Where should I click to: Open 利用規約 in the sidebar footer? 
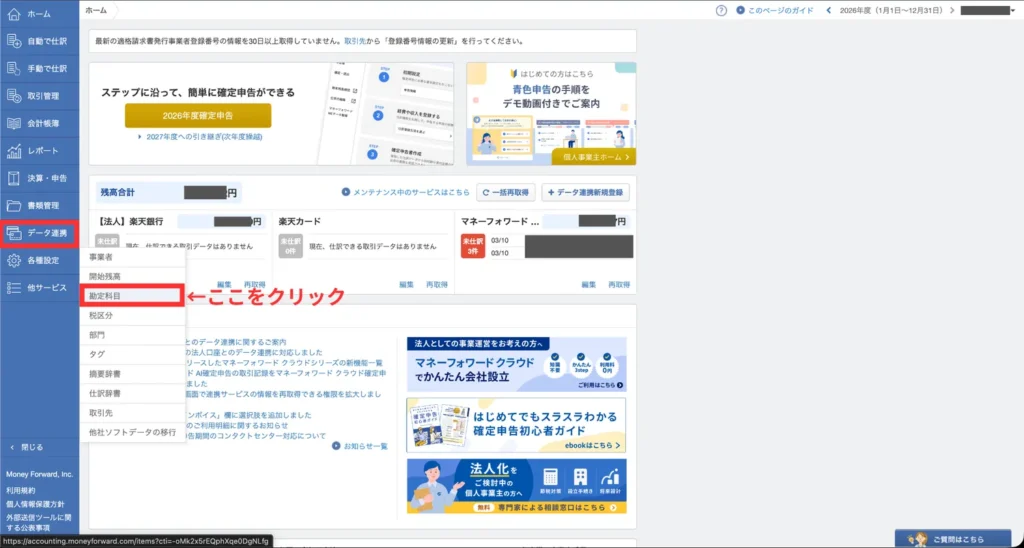(21, 490)
